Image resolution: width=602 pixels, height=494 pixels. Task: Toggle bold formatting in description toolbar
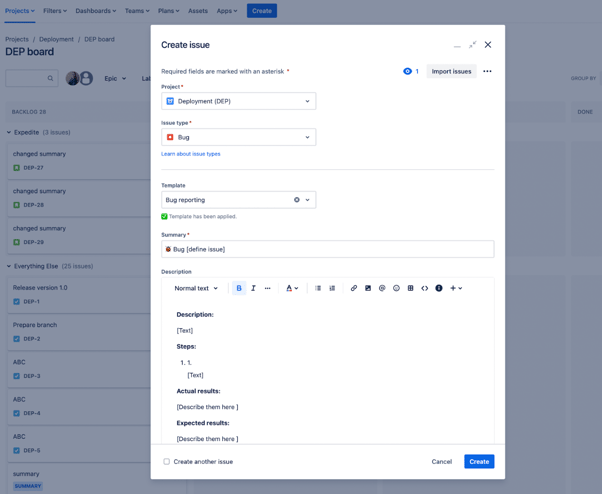point(239,288)
